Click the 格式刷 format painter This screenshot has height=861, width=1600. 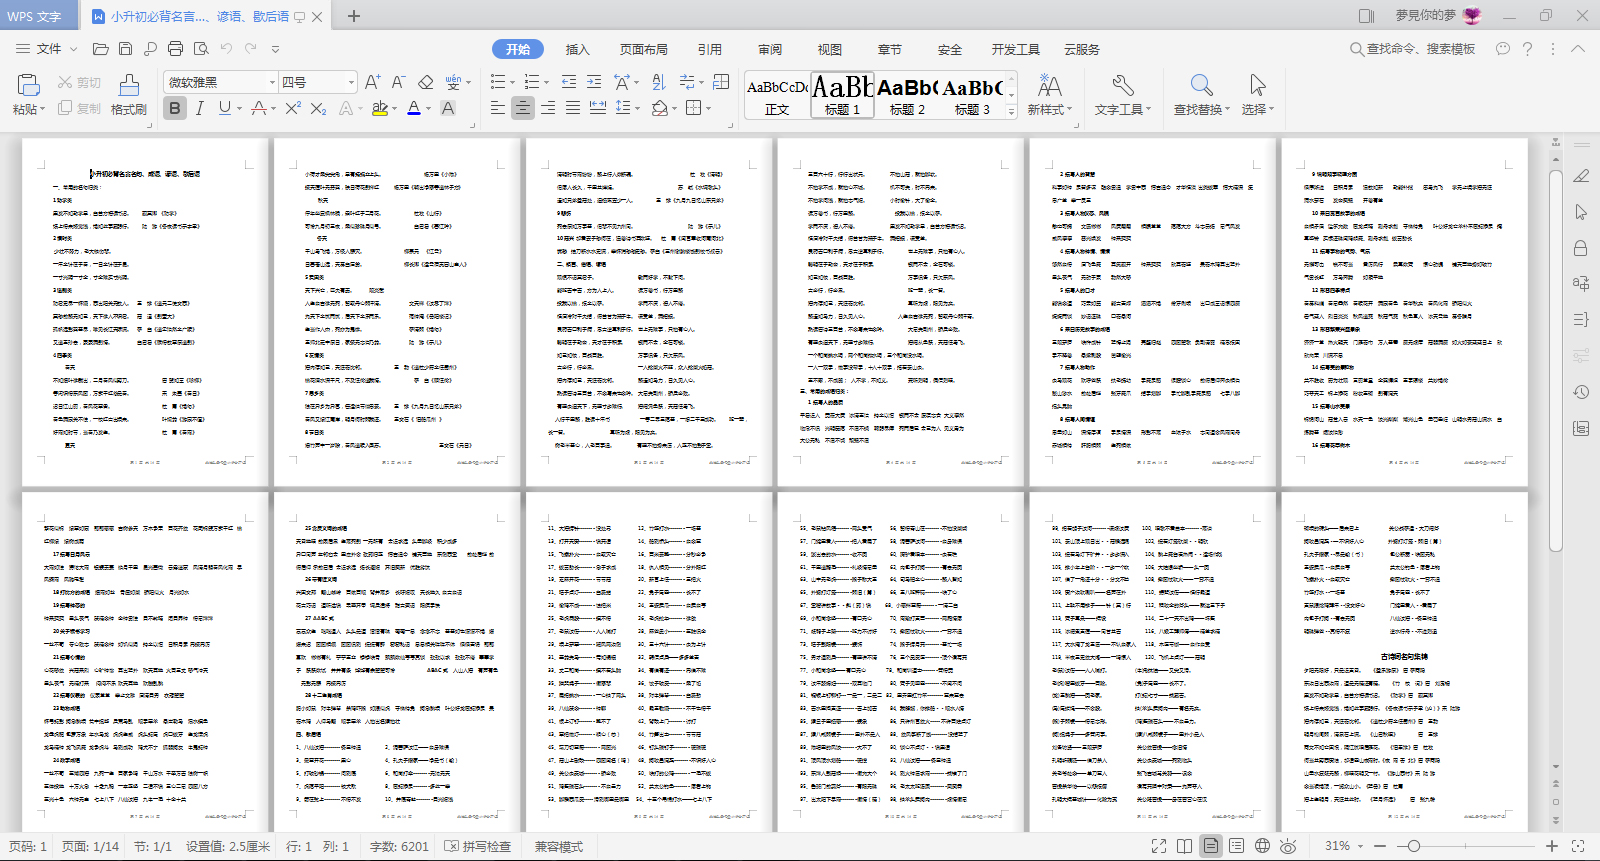click(129, 95)
